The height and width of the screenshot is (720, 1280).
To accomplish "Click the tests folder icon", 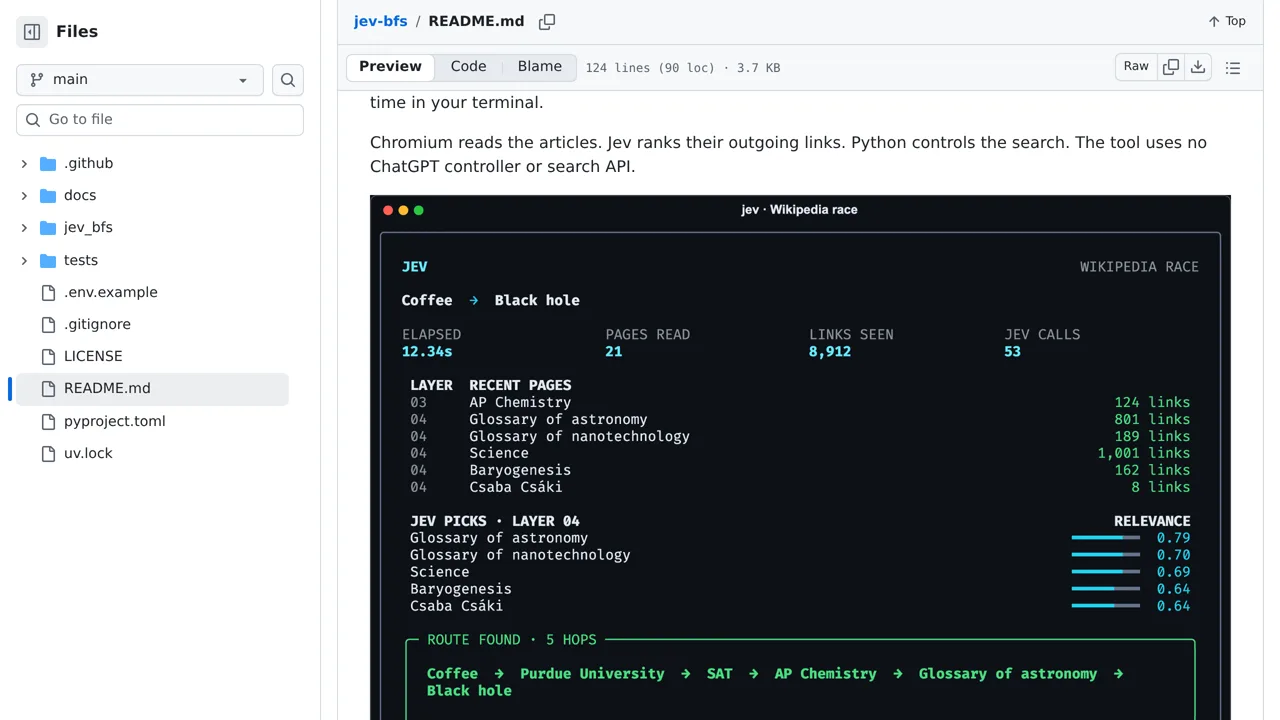I will click(48, 260).
